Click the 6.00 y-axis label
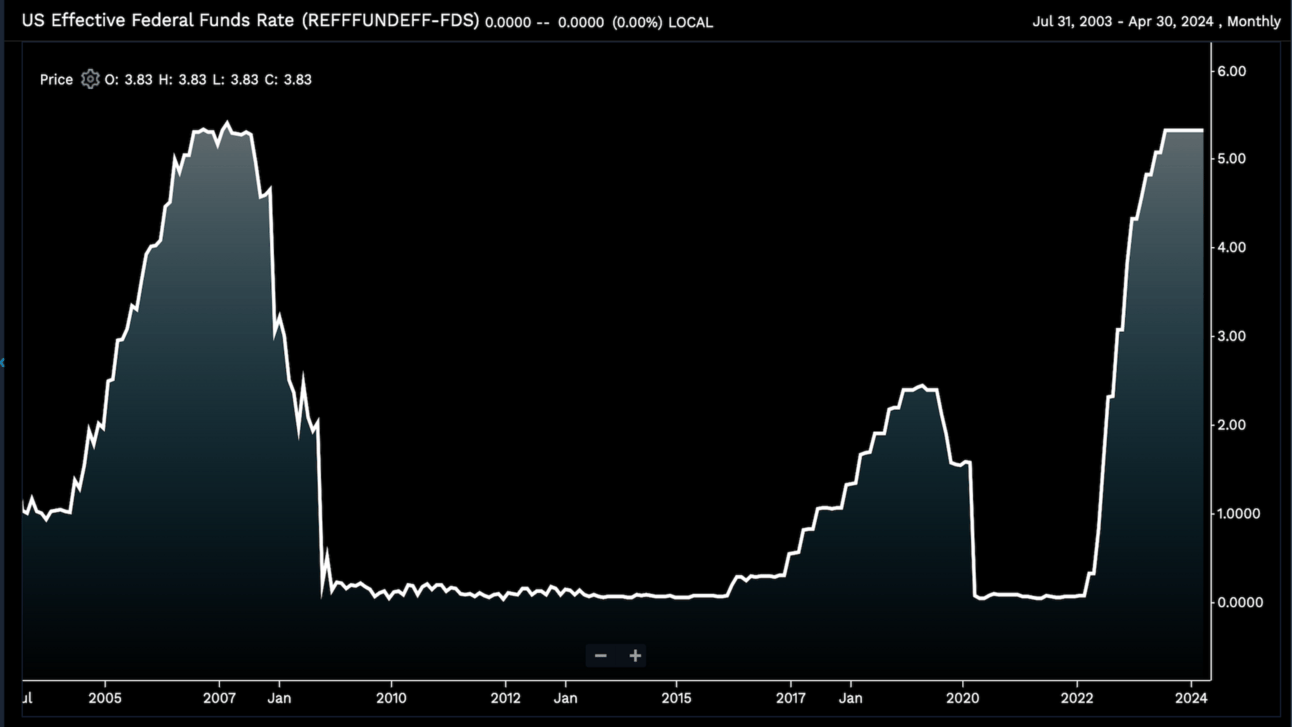The height and width of the screenshot is (727, 1292). coord(1231,71)
